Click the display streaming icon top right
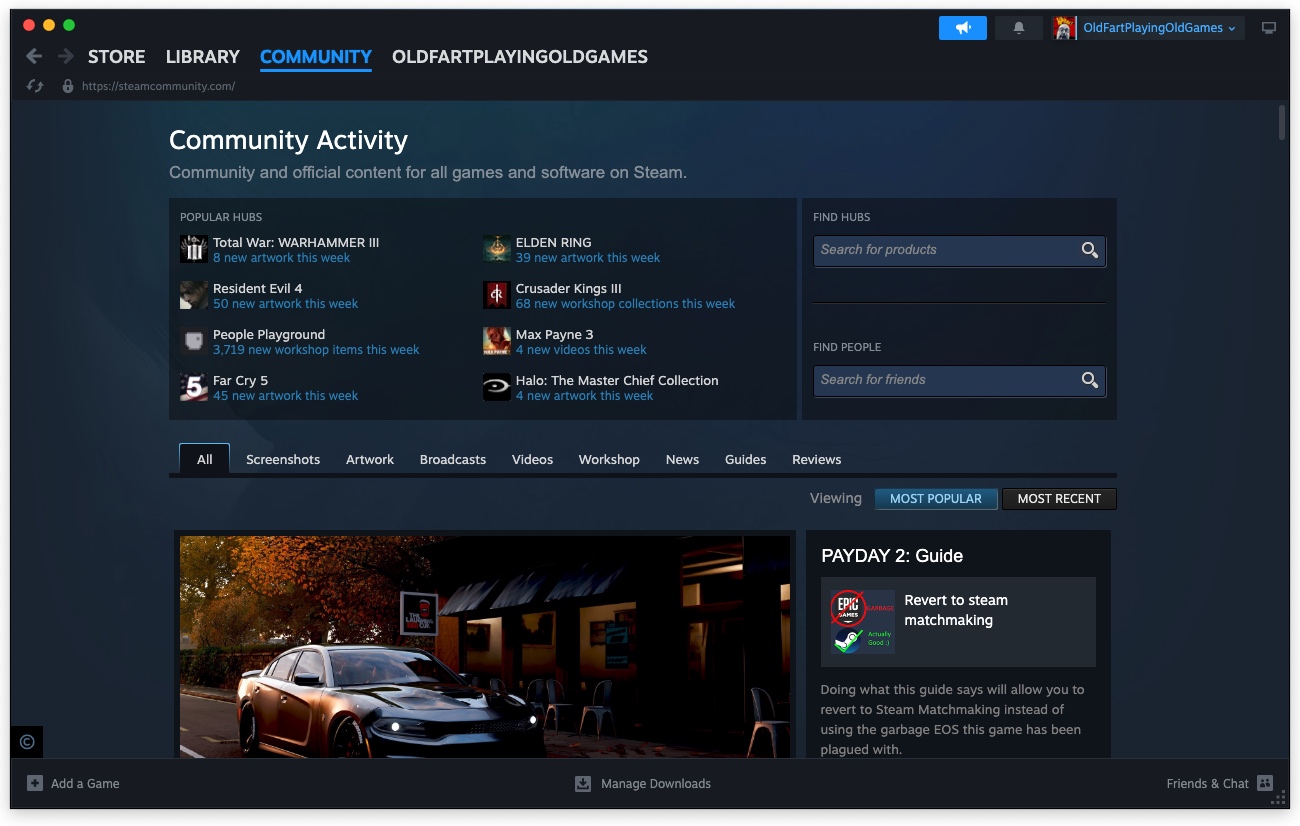 click(x=1269, y=28)
